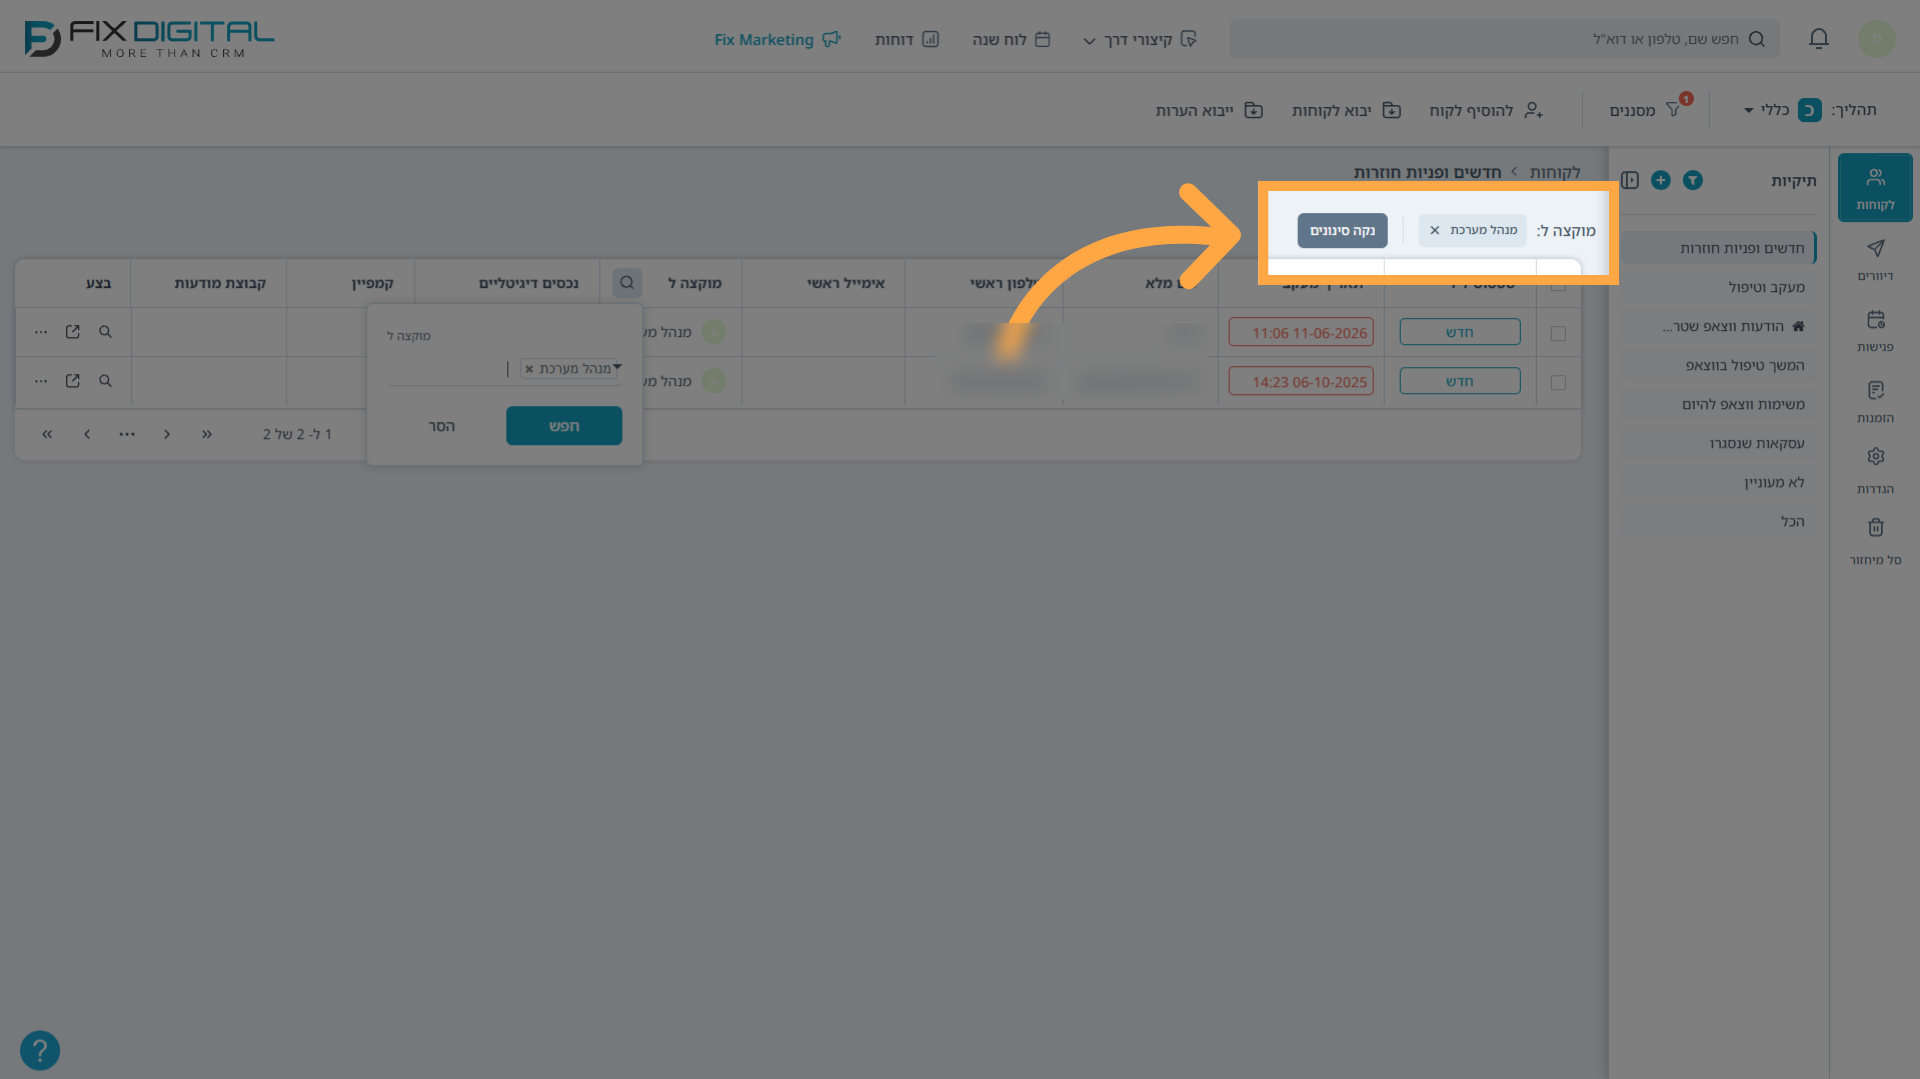Click the מוקצה ל column search icon

pos(627,283)
